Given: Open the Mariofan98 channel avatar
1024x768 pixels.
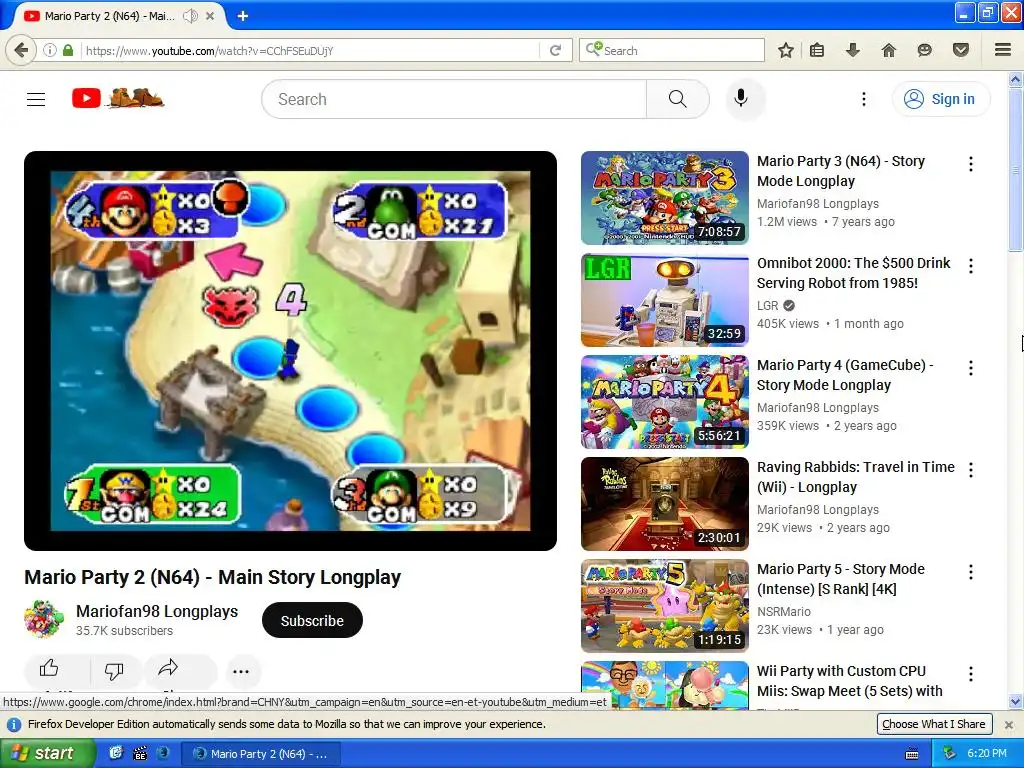Looking at the screenshot, I should (44, 619).
